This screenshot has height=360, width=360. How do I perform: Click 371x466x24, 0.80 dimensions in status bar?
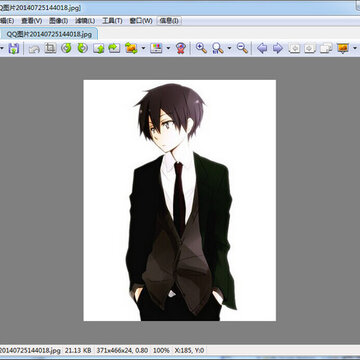tap(122, 350)
